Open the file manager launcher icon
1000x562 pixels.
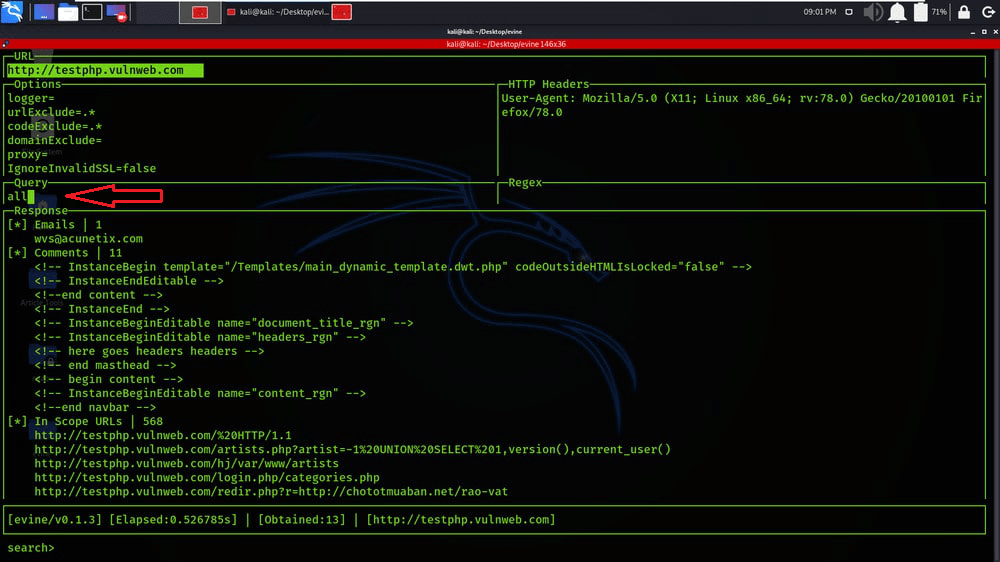[68, 12]
